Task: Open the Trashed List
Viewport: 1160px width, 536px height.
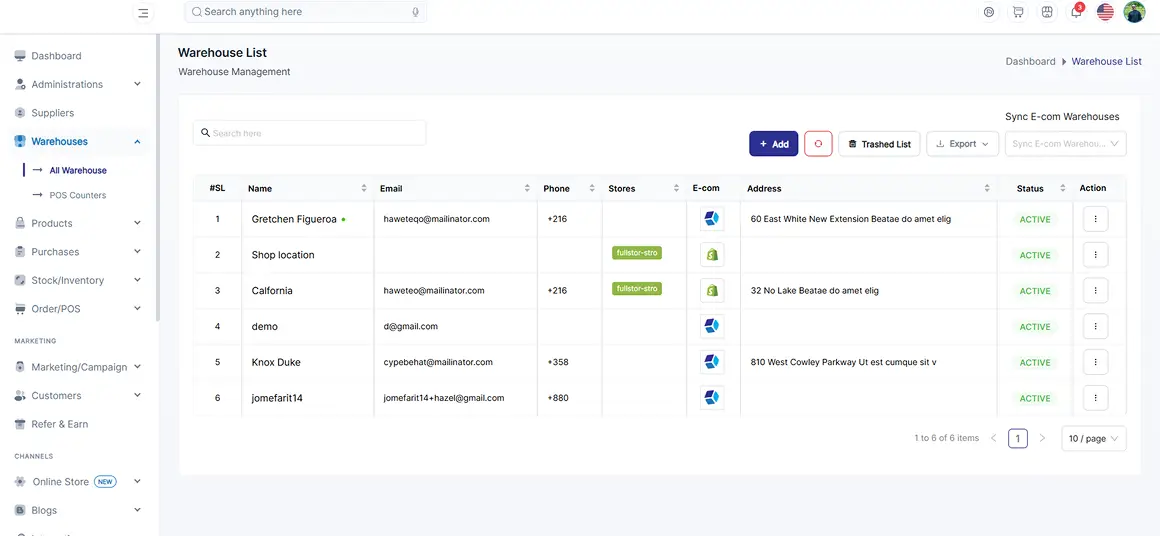Action: click(879, 143)
